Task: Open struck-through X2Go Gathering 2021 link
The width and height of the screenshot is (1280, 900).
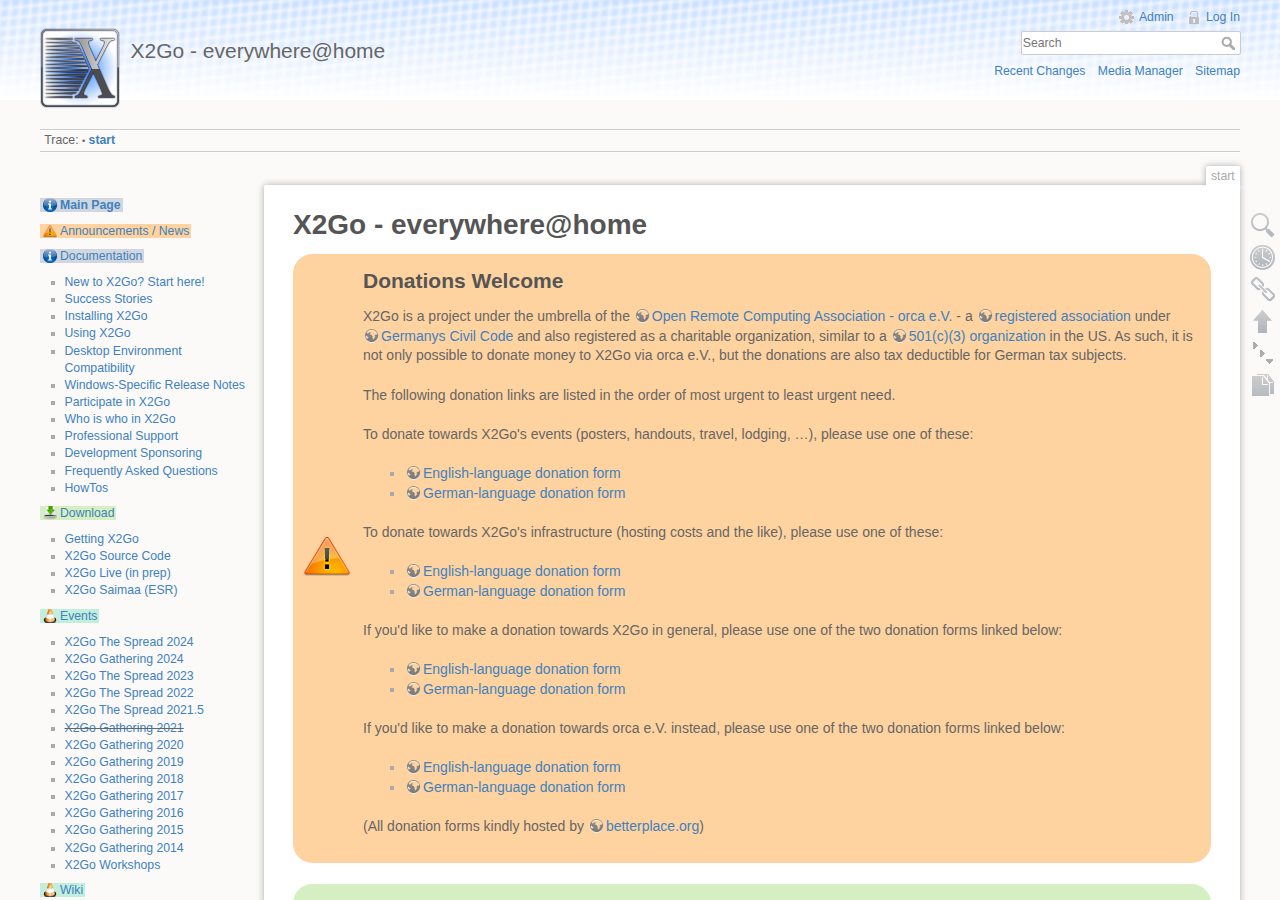Action: (x=124, y=727)
